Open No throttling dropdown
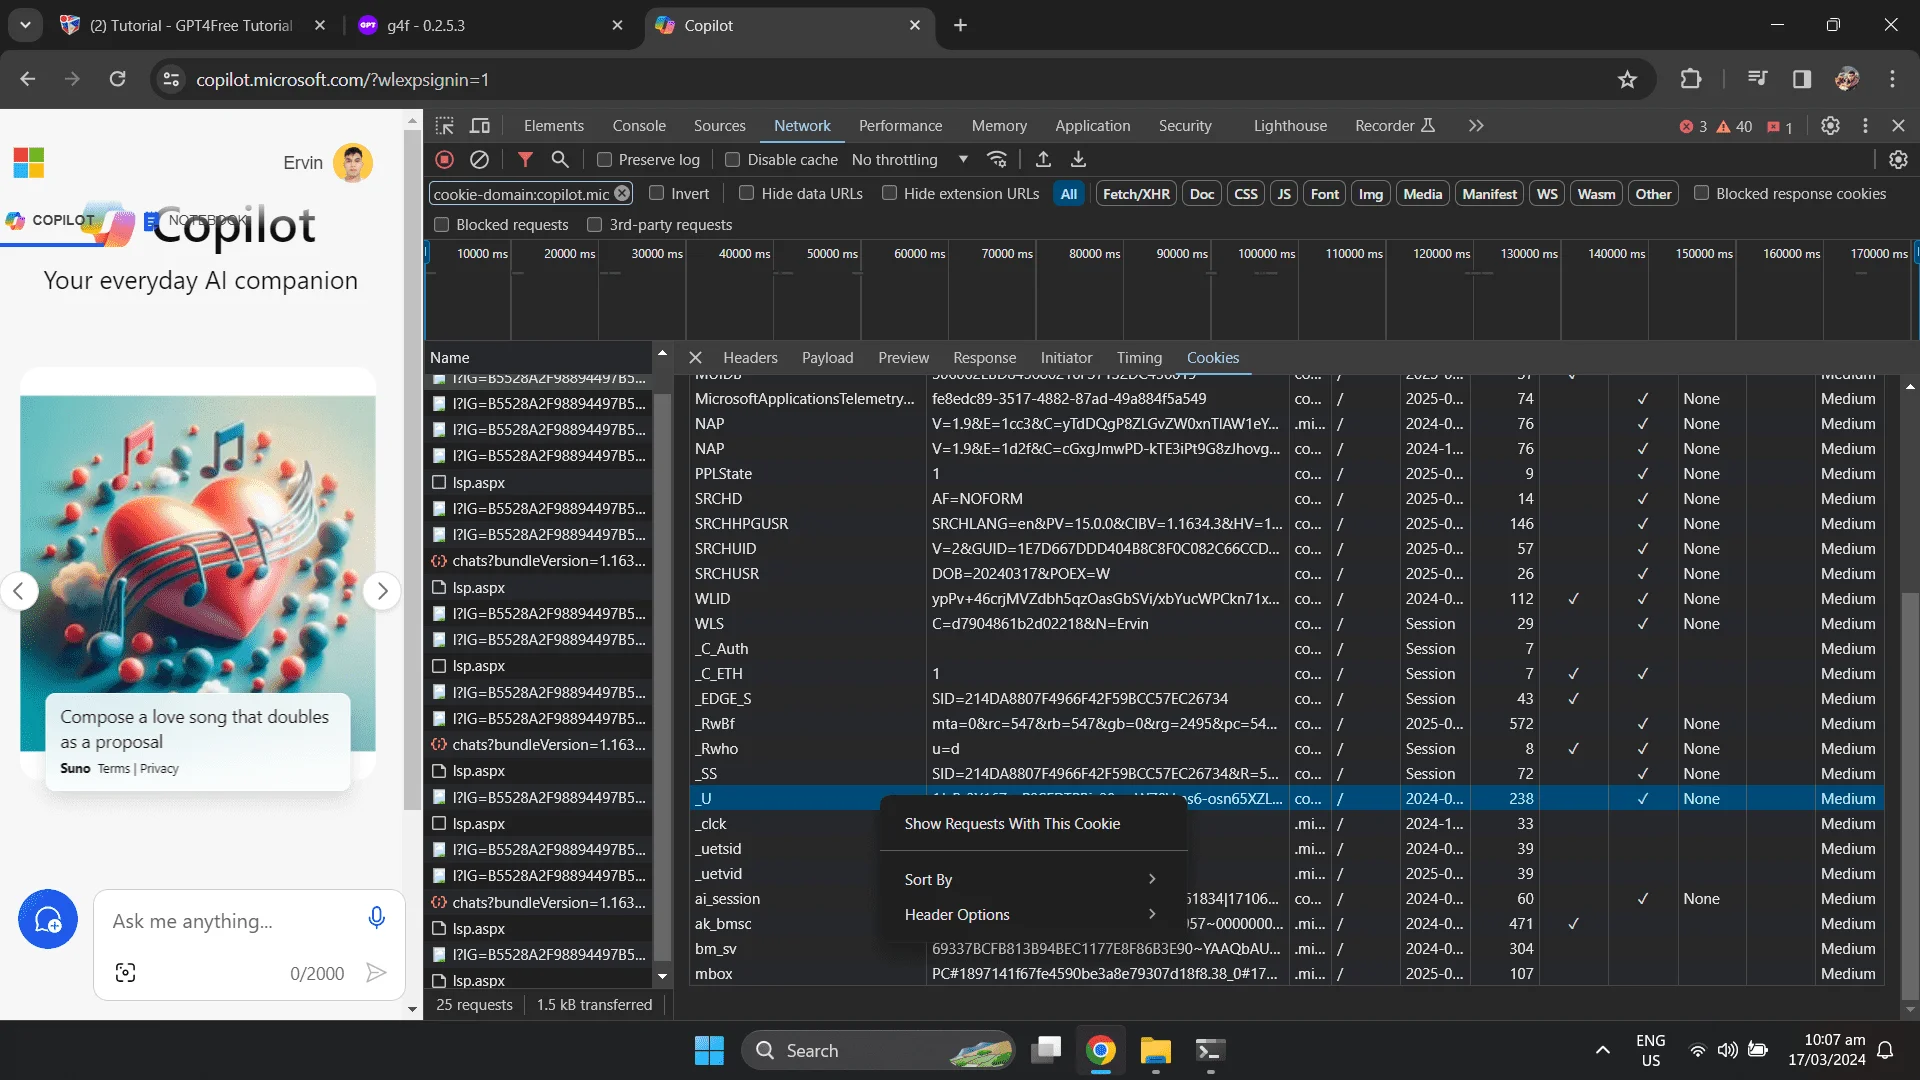 click(910, 159)
